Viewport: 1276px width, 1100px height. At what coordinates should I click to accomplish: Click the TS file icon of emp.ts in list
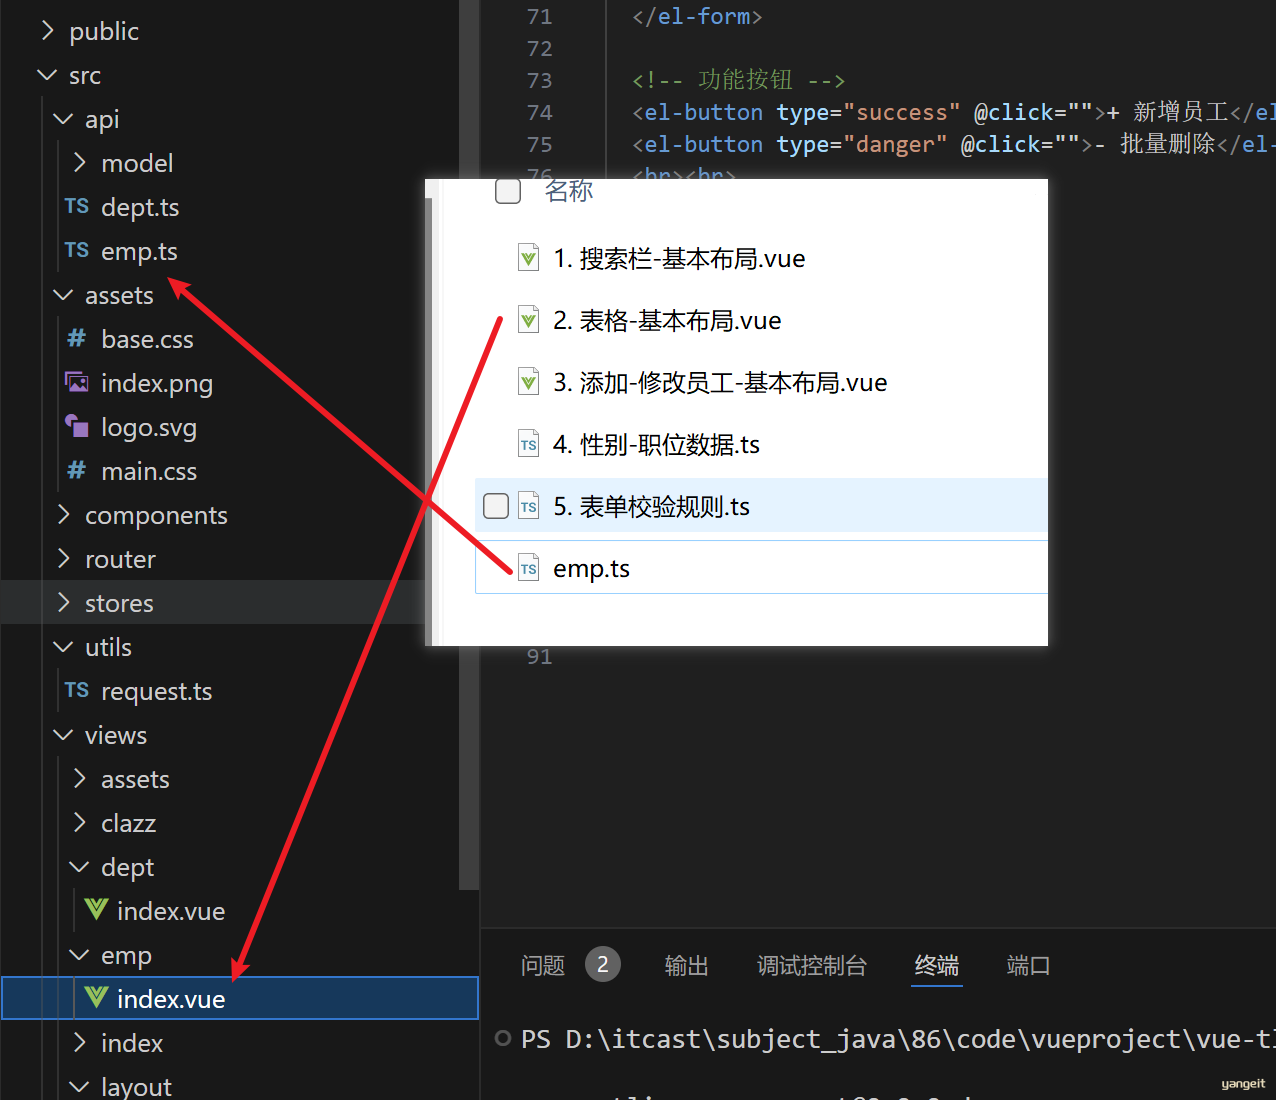pyautogui.click(x=528, y=568)
